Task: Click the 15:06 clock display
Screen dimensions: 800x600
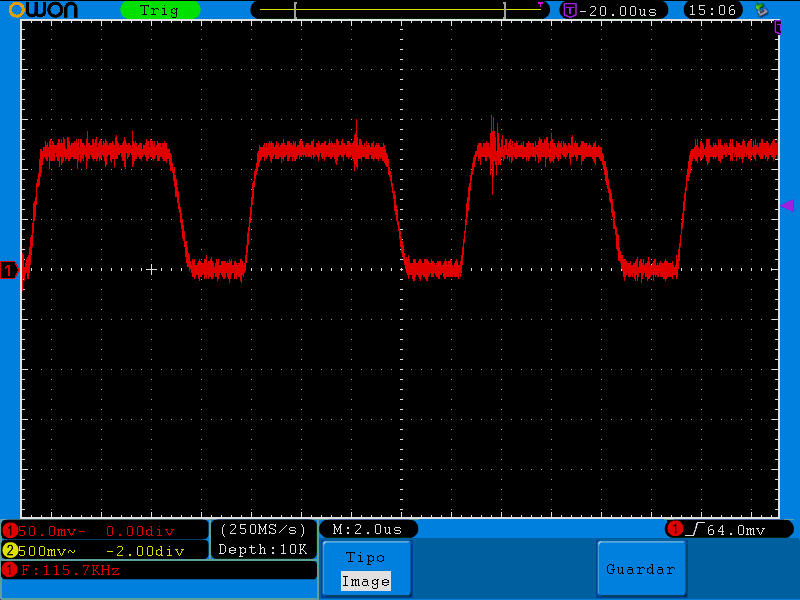Action: click(x=712, y=10)
